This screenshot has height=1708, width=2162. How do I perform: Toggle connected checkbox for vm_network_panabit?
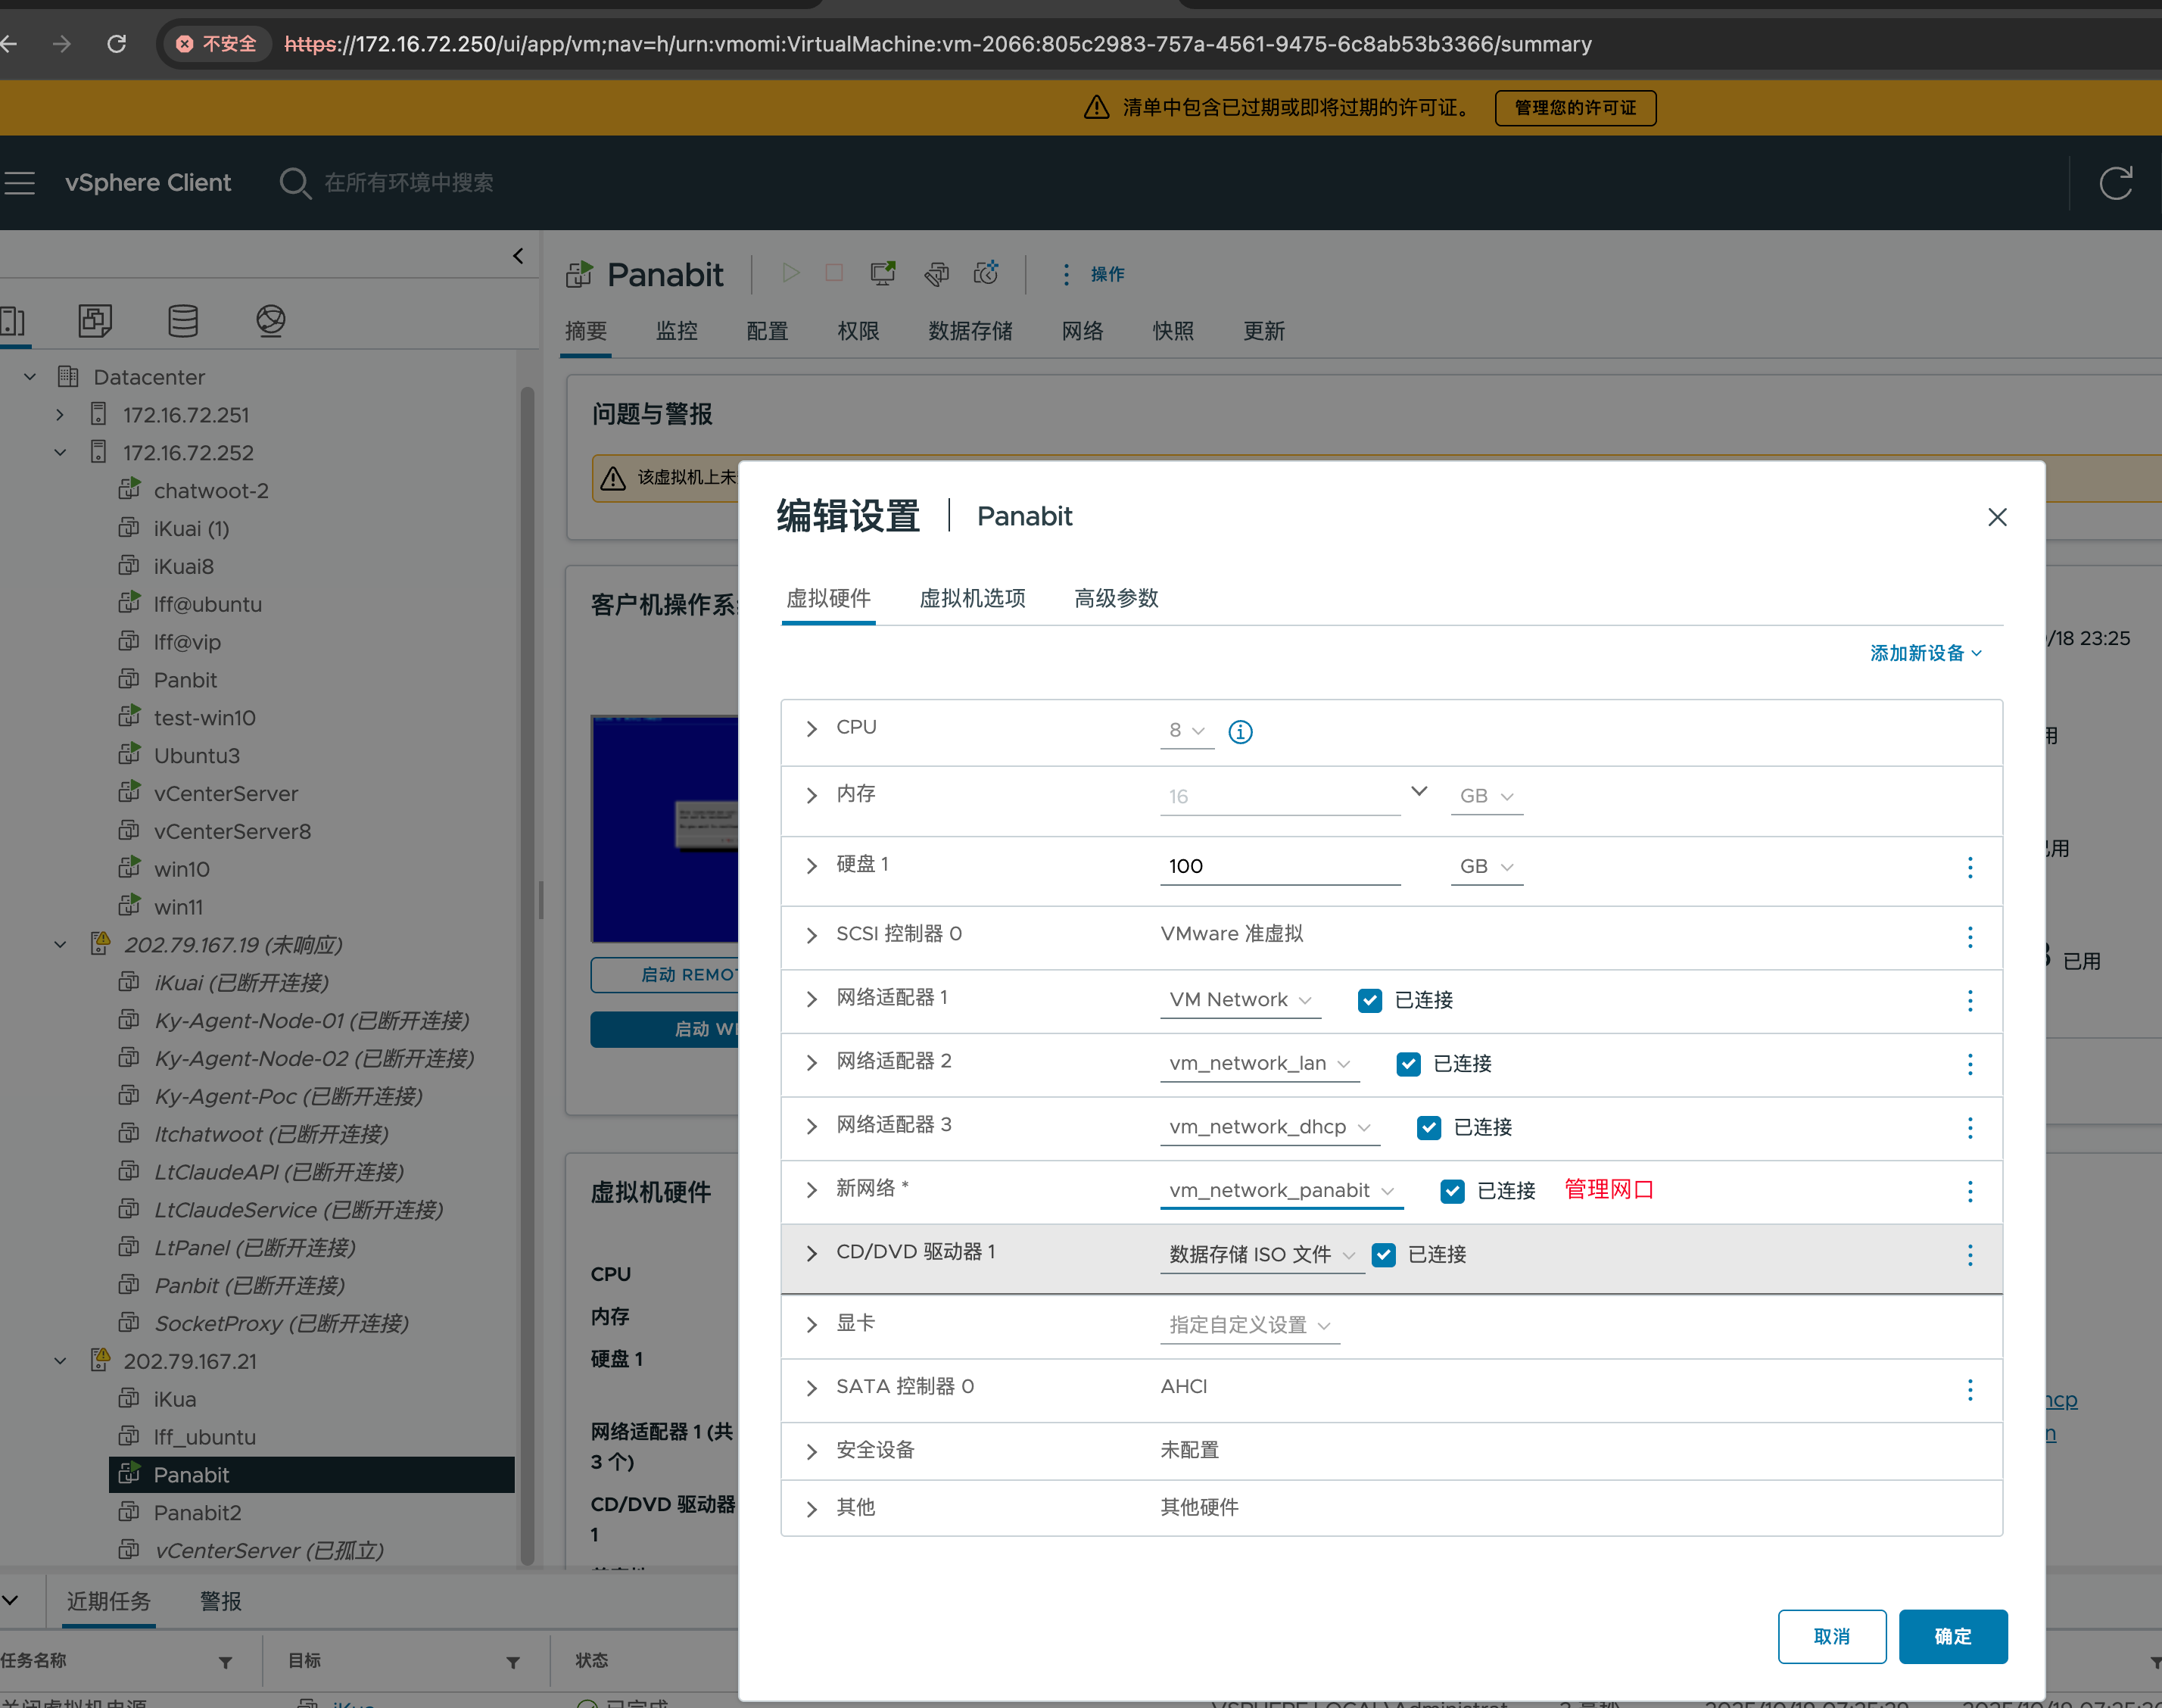coord(1452,1191)
